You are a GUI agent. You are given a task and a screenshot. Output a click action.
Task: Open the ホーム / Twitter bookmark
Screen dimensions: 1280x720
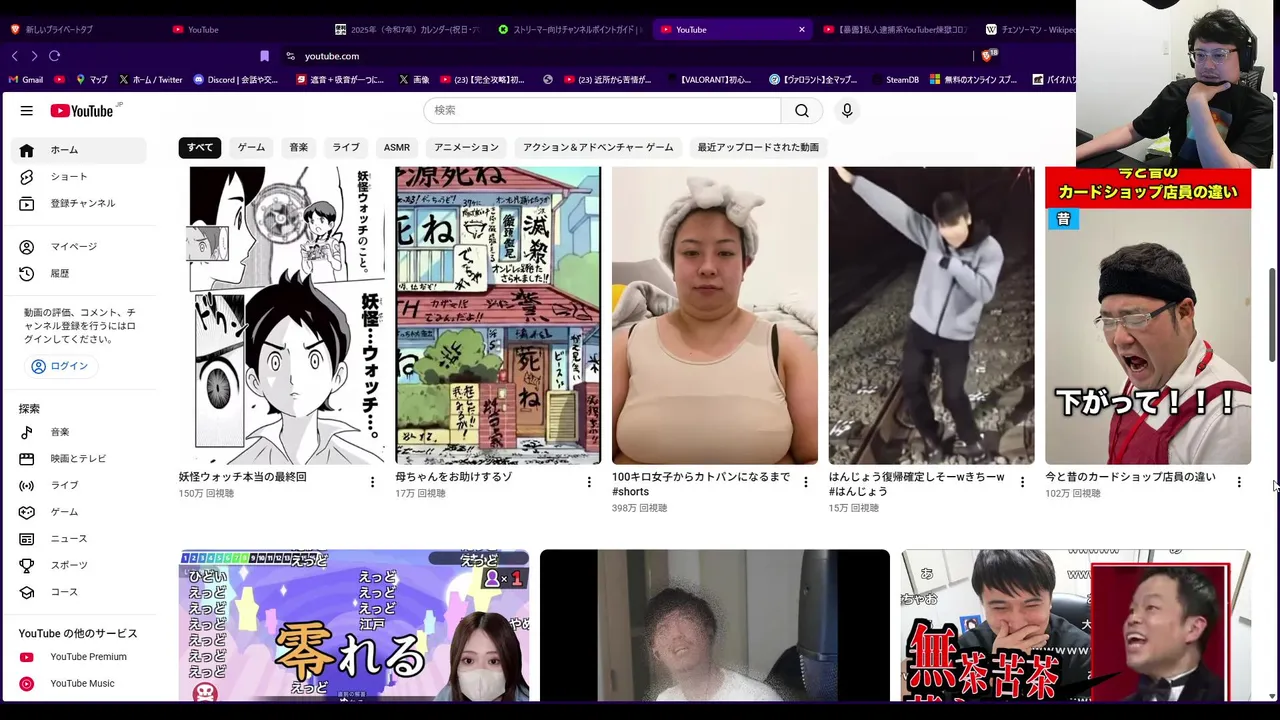point(151,79)
